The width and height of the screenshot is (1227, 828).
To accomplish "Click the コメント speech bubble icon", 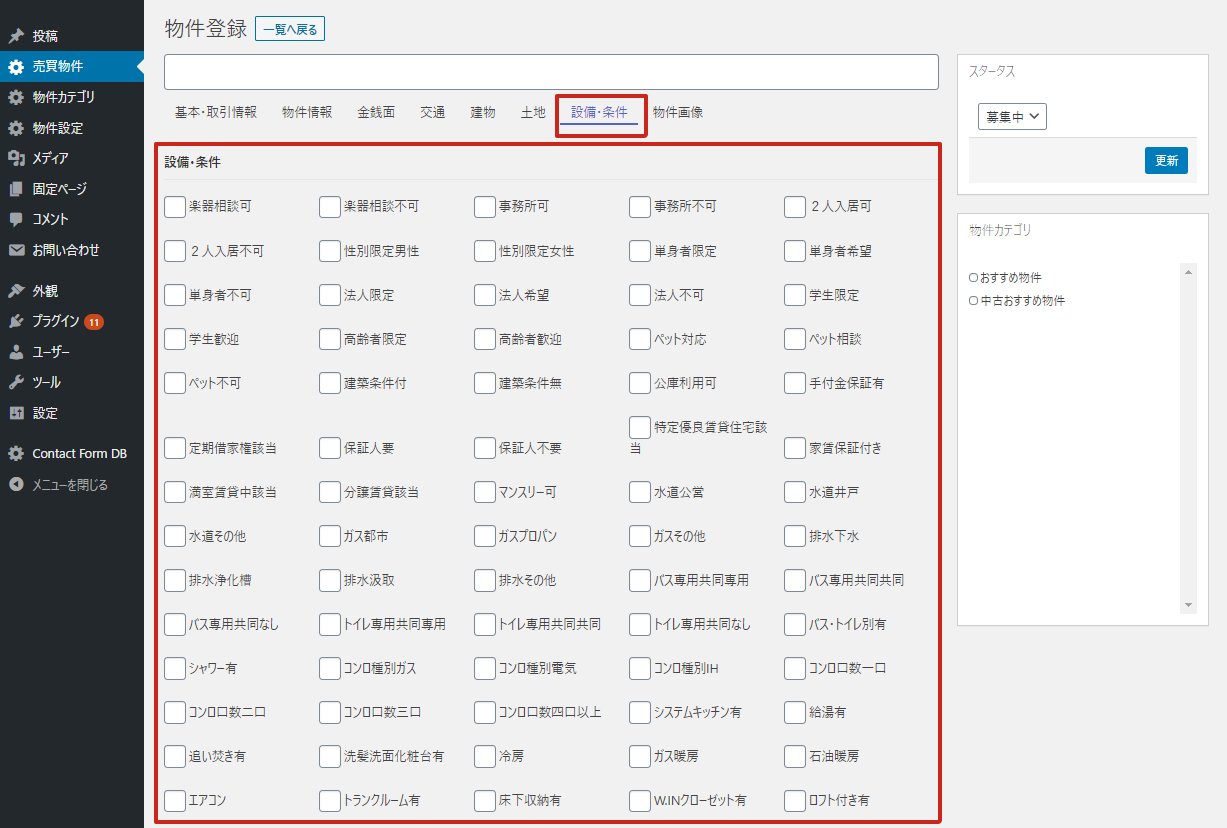I will click(x=16, y=219).
